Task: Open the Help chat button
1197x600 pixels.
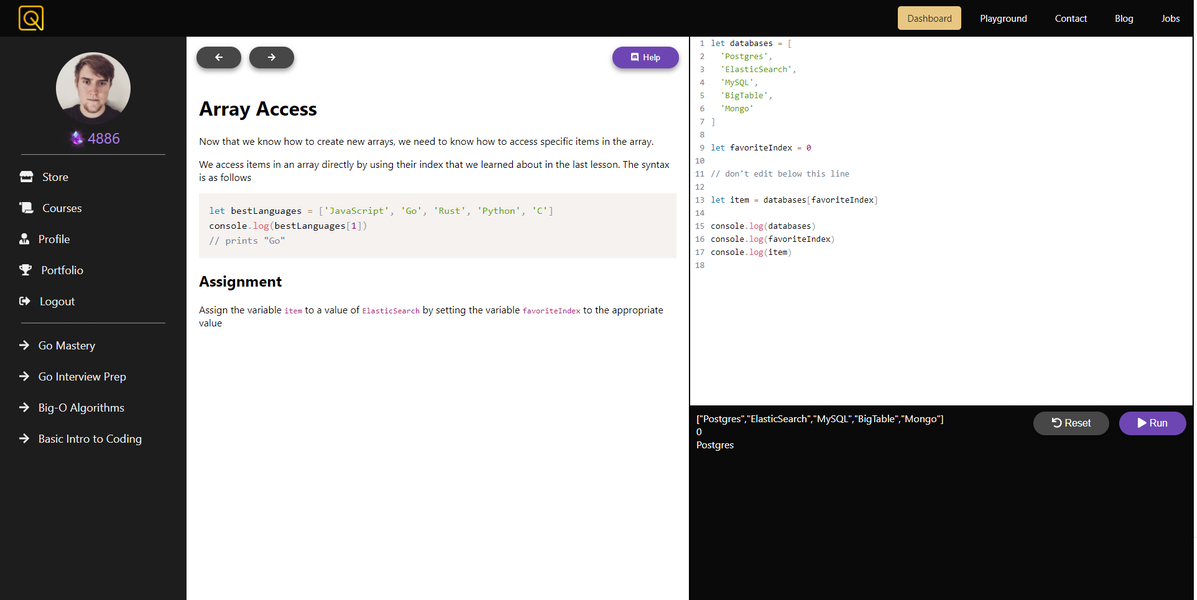Action: coord(645,57)
